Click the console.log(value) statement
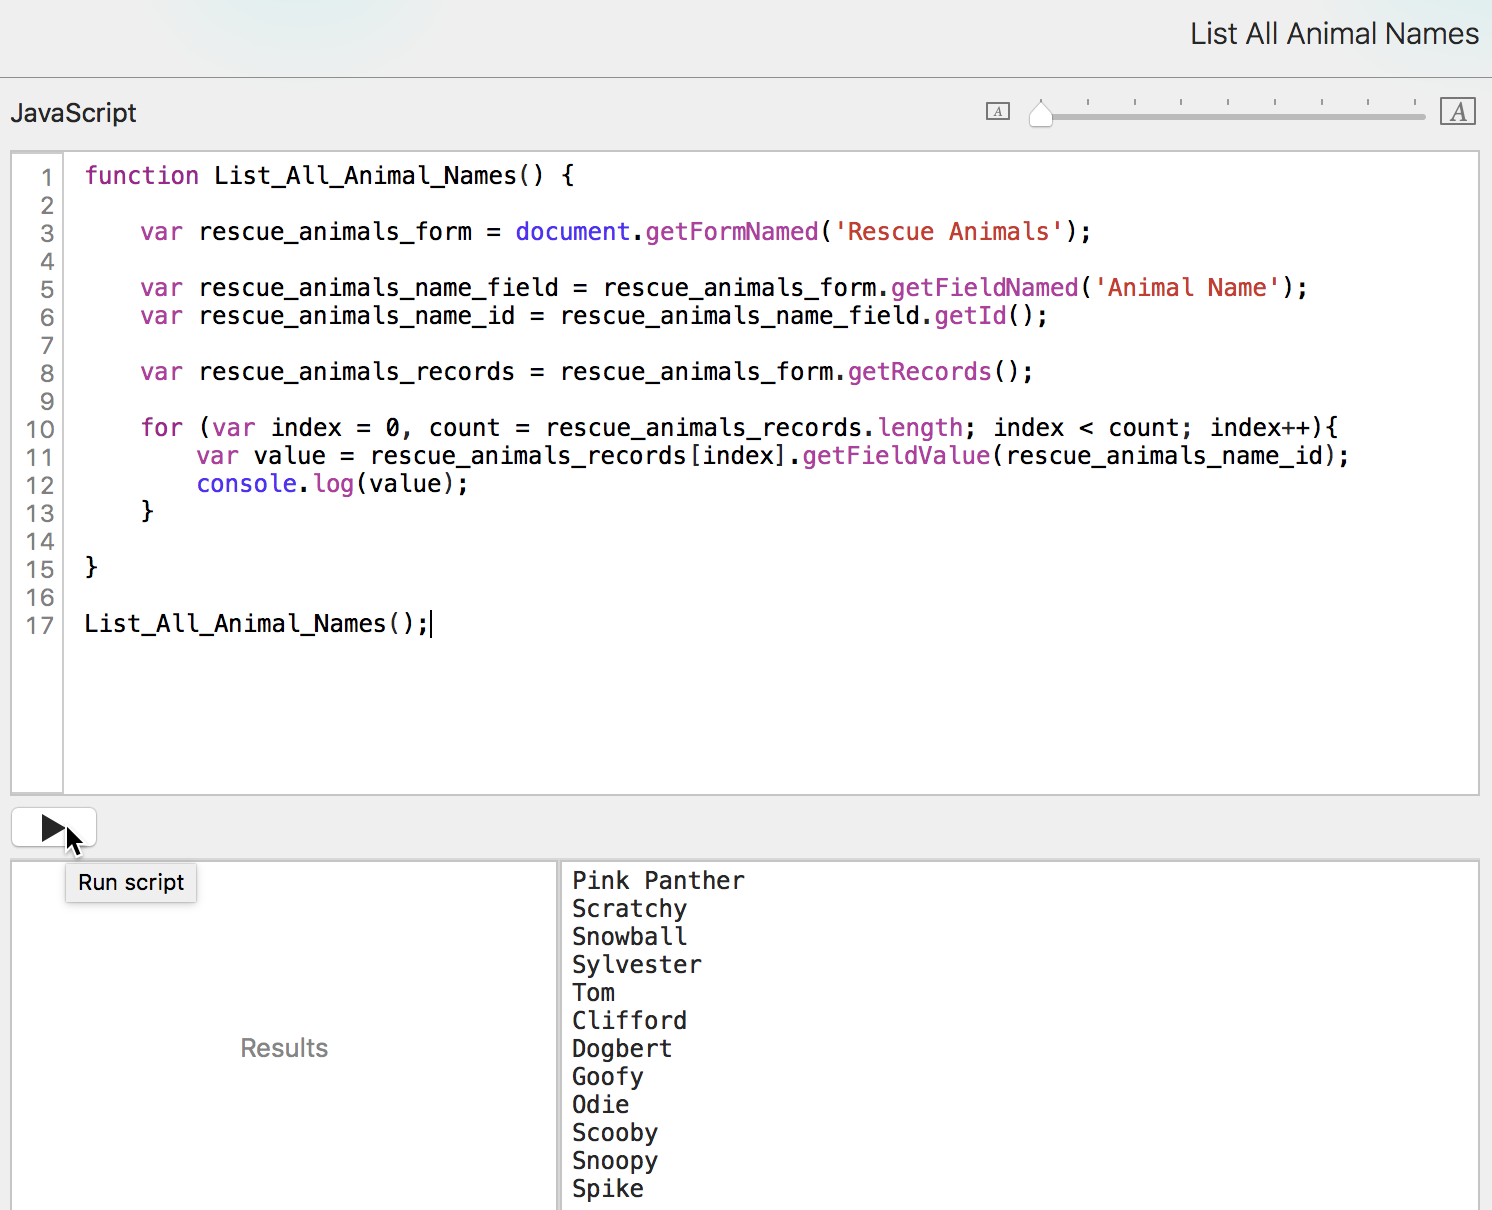The height and width of the screenshot is (1210, 1492). 331,484
